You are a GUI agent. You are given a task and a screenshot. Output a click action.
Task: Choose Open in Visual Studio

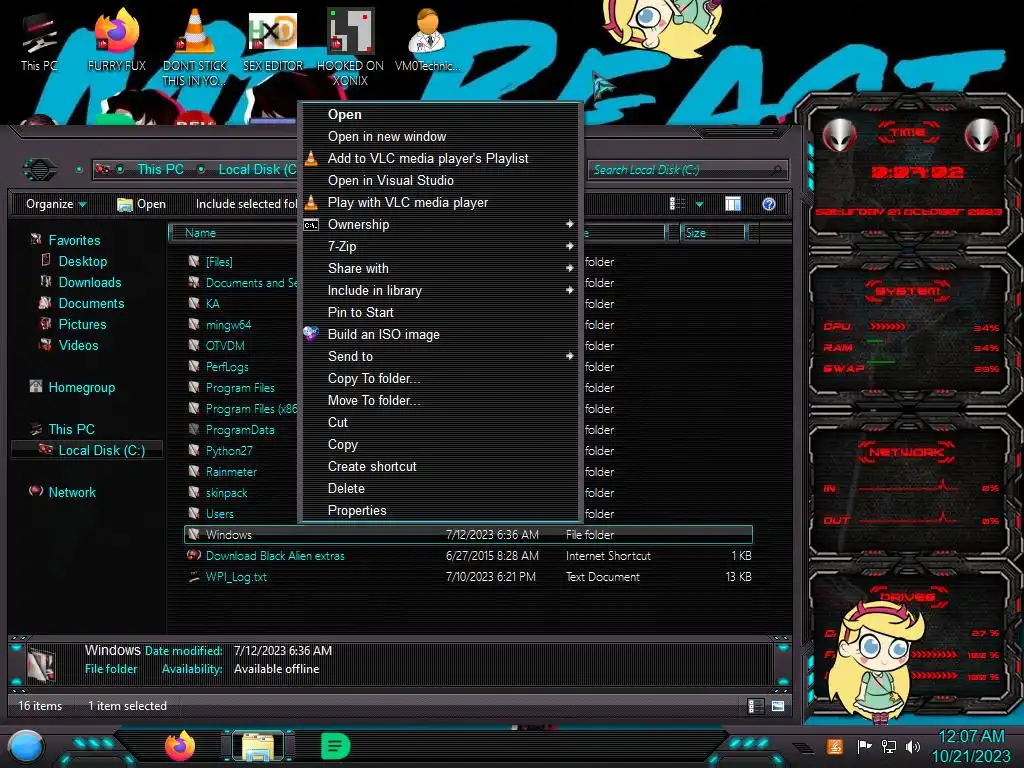440,180
